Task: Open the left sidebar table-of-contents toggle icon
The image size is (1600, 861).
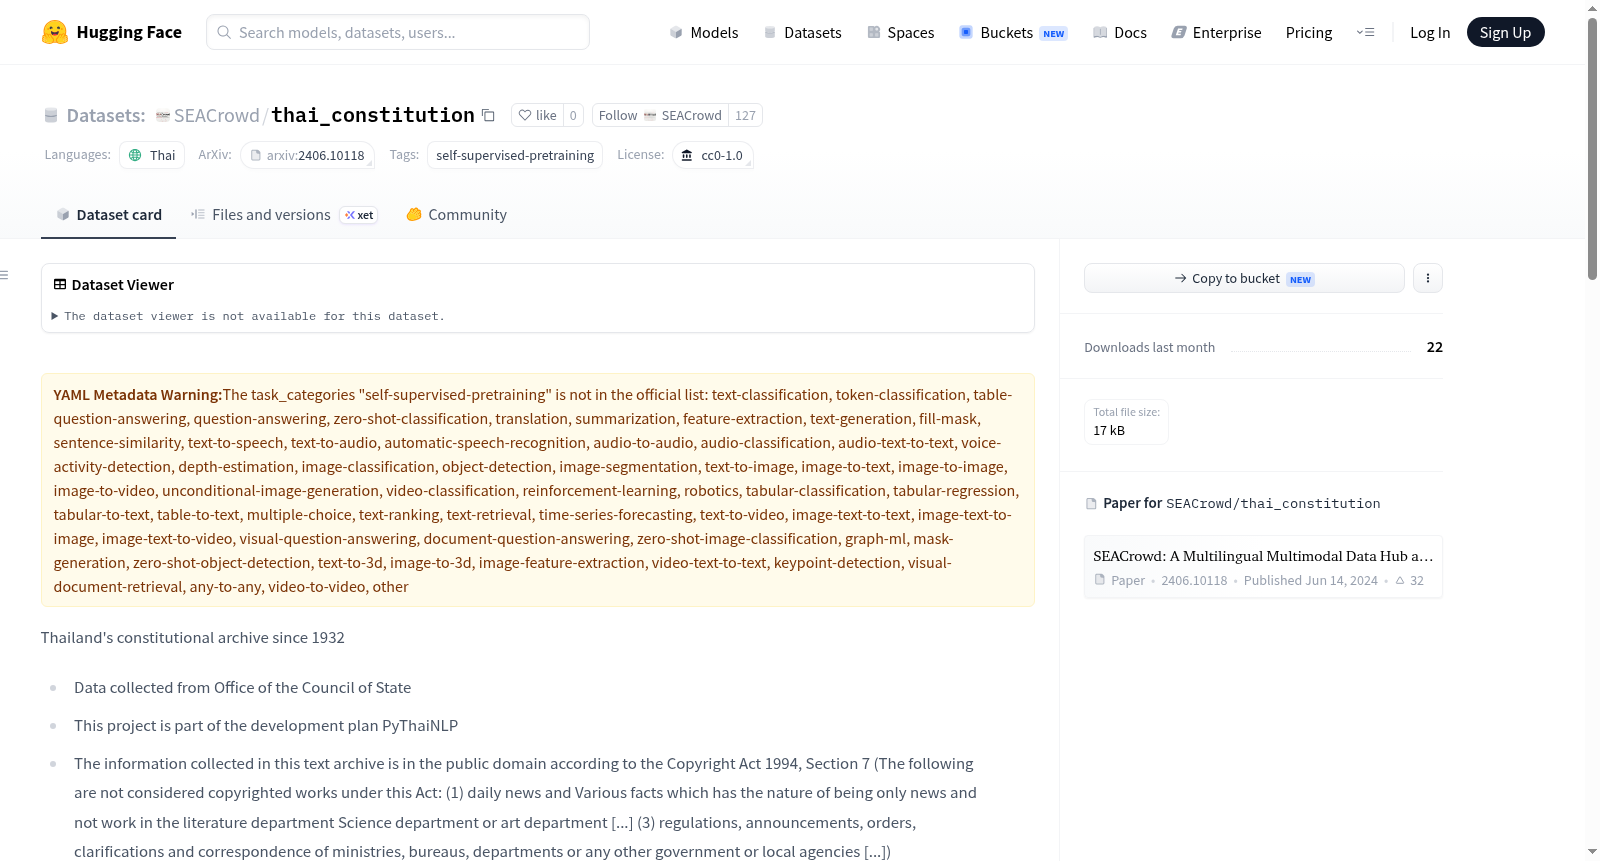Action: coord(4,275)
